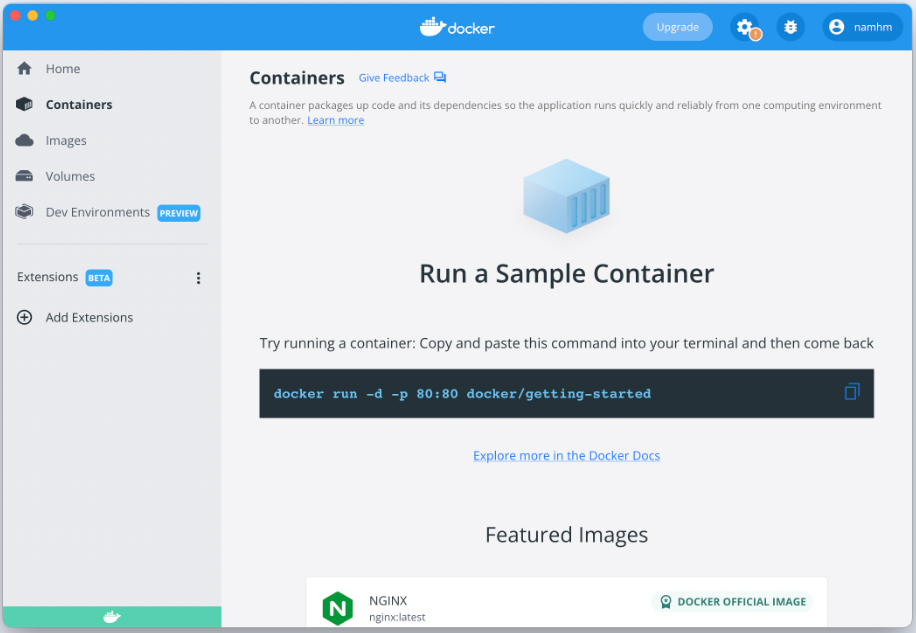The width and height of the screenshot is (916, 633).
Task: Click the NGINX logo icon
Action: click(x=338, y=608)
